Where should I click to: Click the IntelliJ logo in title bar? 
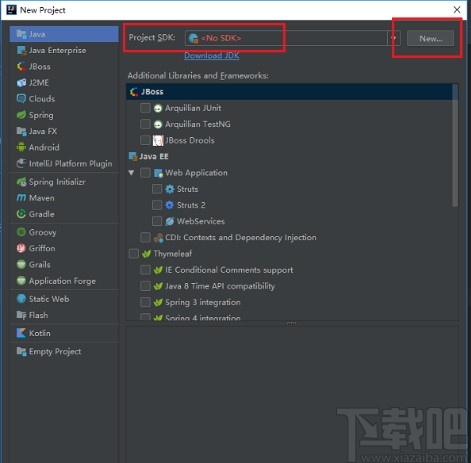coord(11,10)
